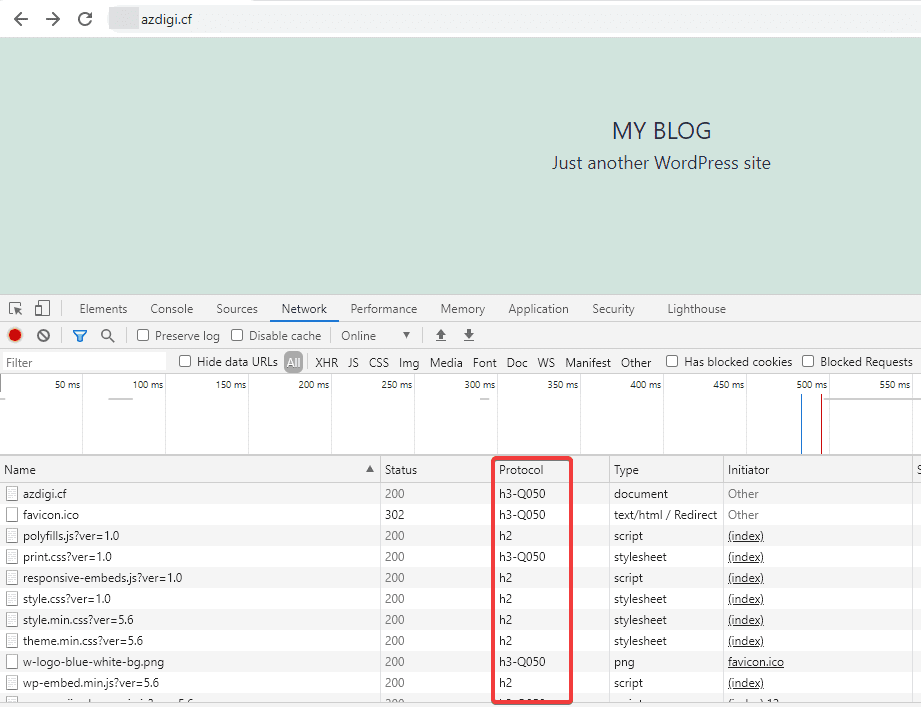
Task: Toggle the device toolbar icon
Action: [x=39, y=309]
